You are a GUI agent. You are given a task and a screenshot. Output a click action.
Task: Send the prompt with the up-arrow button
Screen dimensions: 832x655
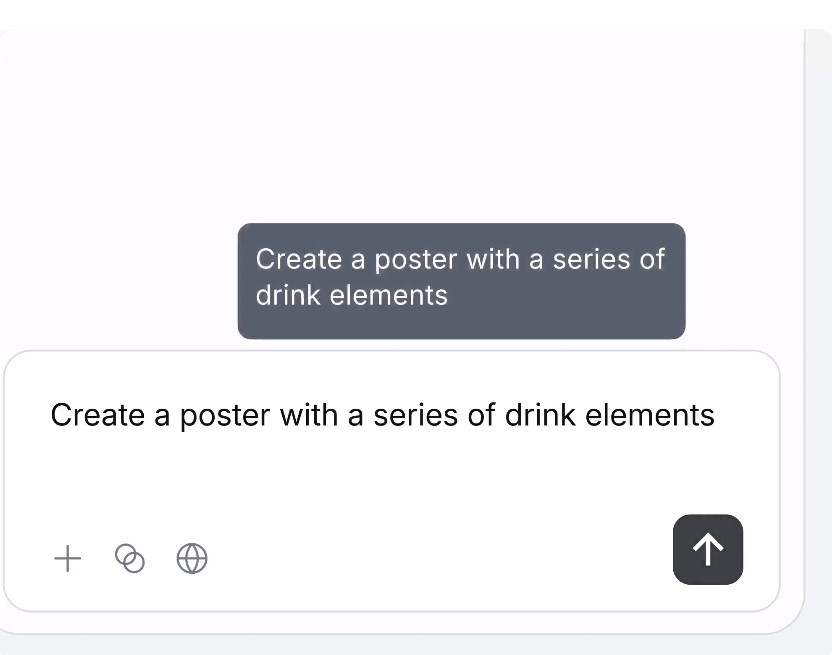pos(708,549)
